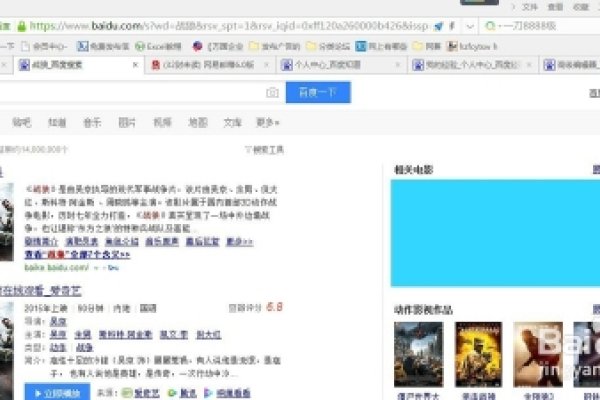Screen dimensions: 600x400
Task: Open the address bar history dropdown arrow
Action: (x=470, y=26)
